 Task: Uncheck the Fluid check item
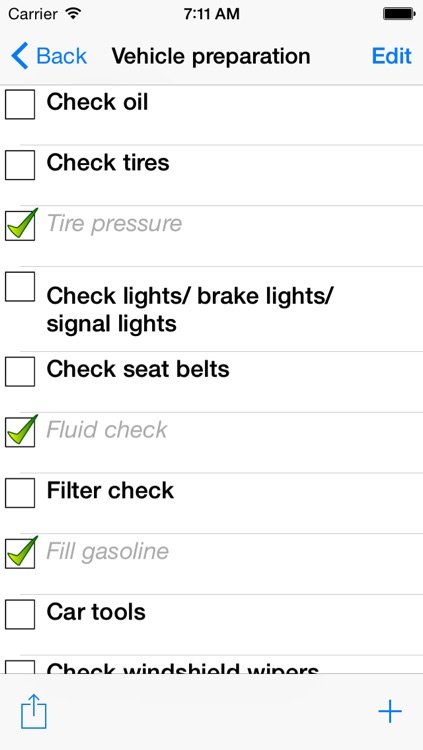20,431
